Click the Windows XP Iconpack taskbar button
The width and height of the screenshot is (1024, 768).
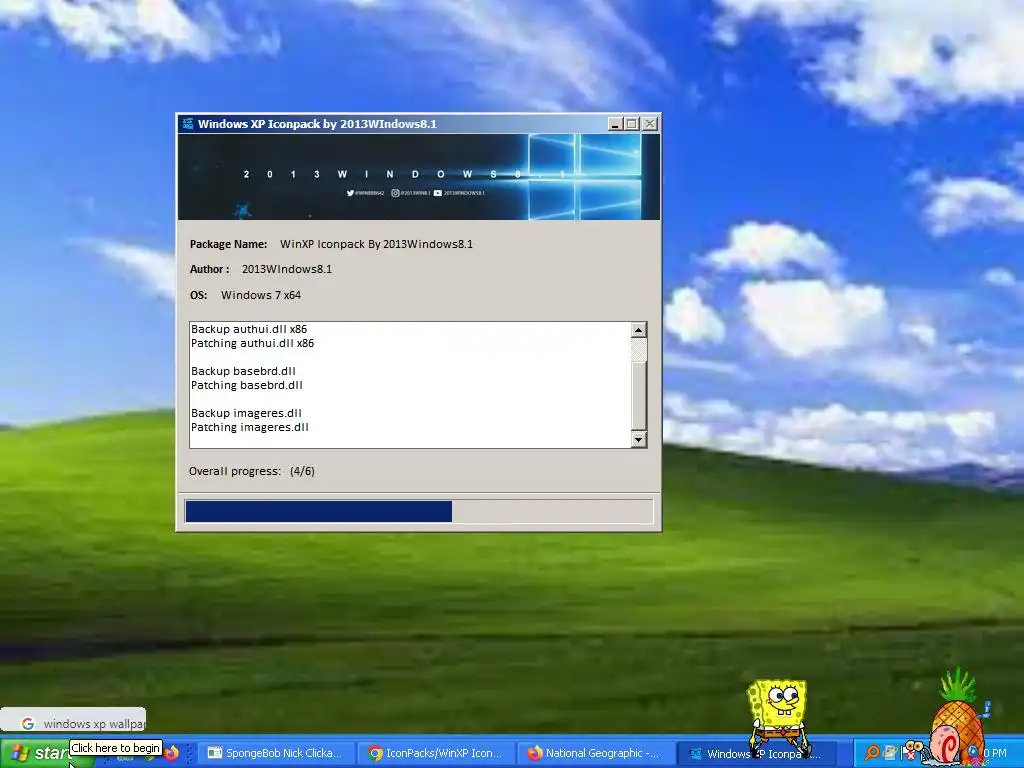click(758, 753)
